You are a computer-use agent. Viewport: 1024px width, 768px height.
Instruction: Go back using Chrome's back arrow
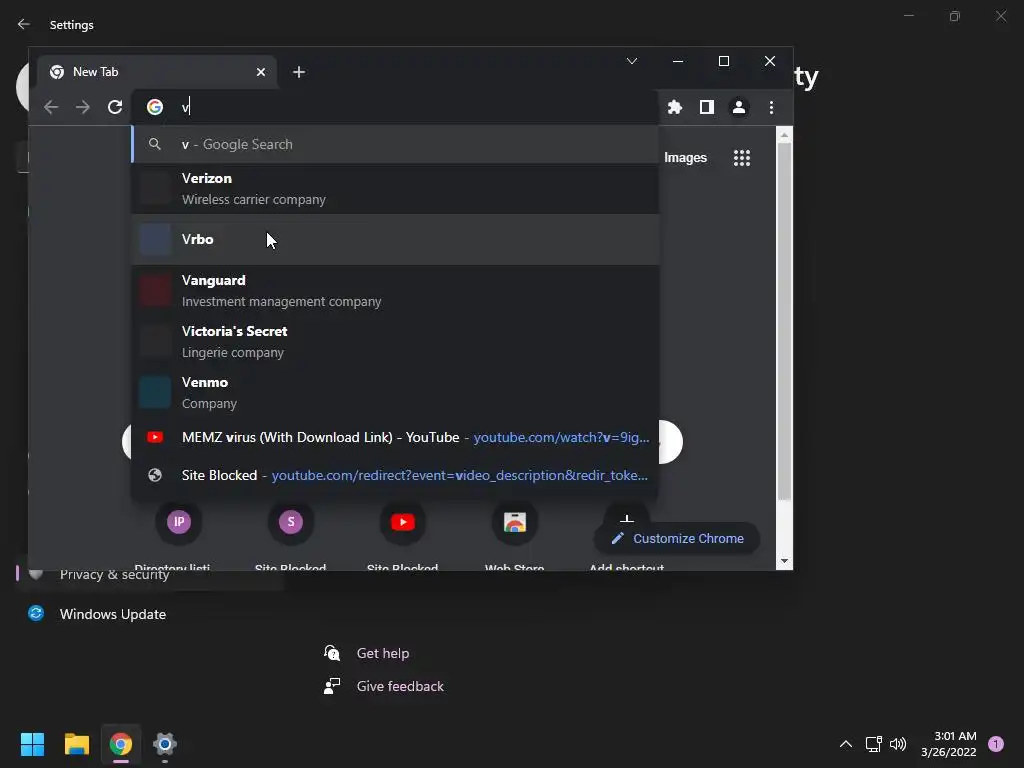tap(51, 107)
